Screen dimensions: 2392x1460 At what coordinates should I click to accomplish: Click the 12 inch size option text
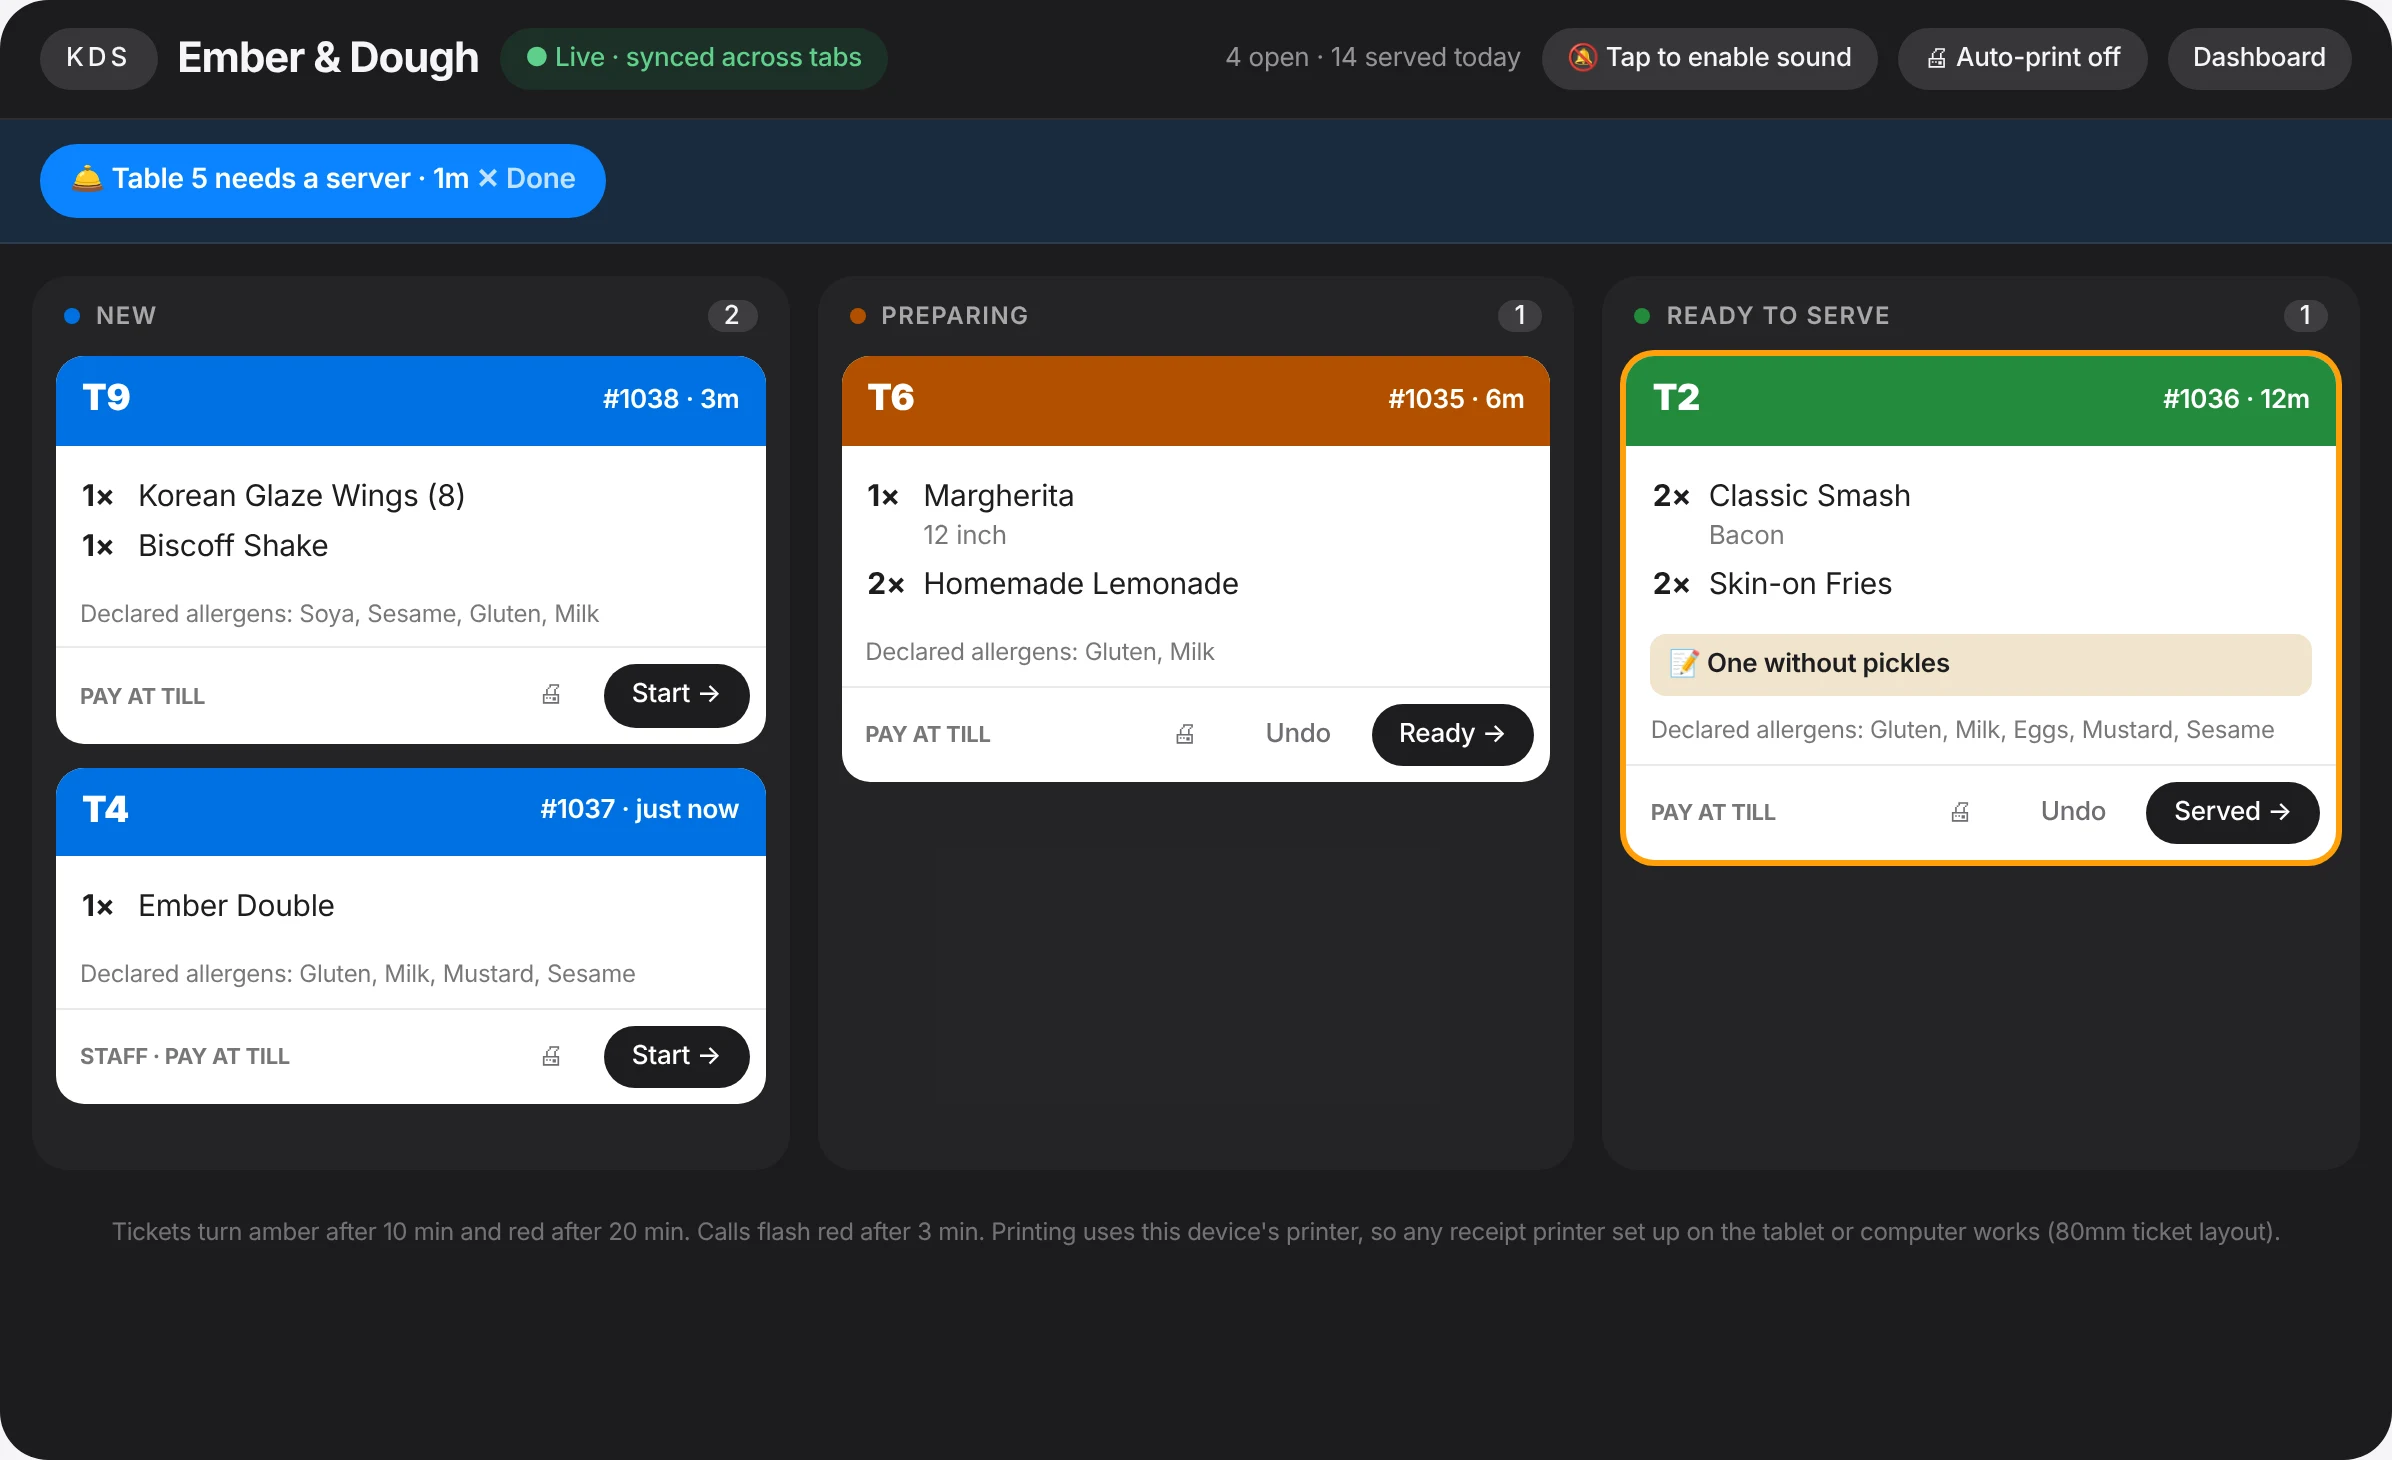click(964, 536)
